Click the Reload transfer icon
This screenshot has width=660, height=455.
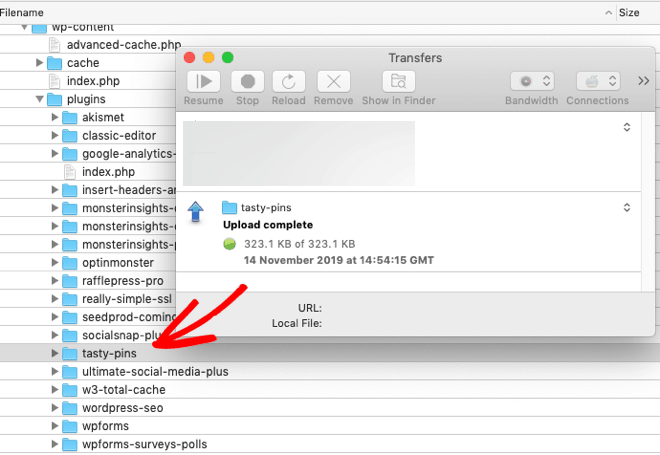click(x=289, y=82)
